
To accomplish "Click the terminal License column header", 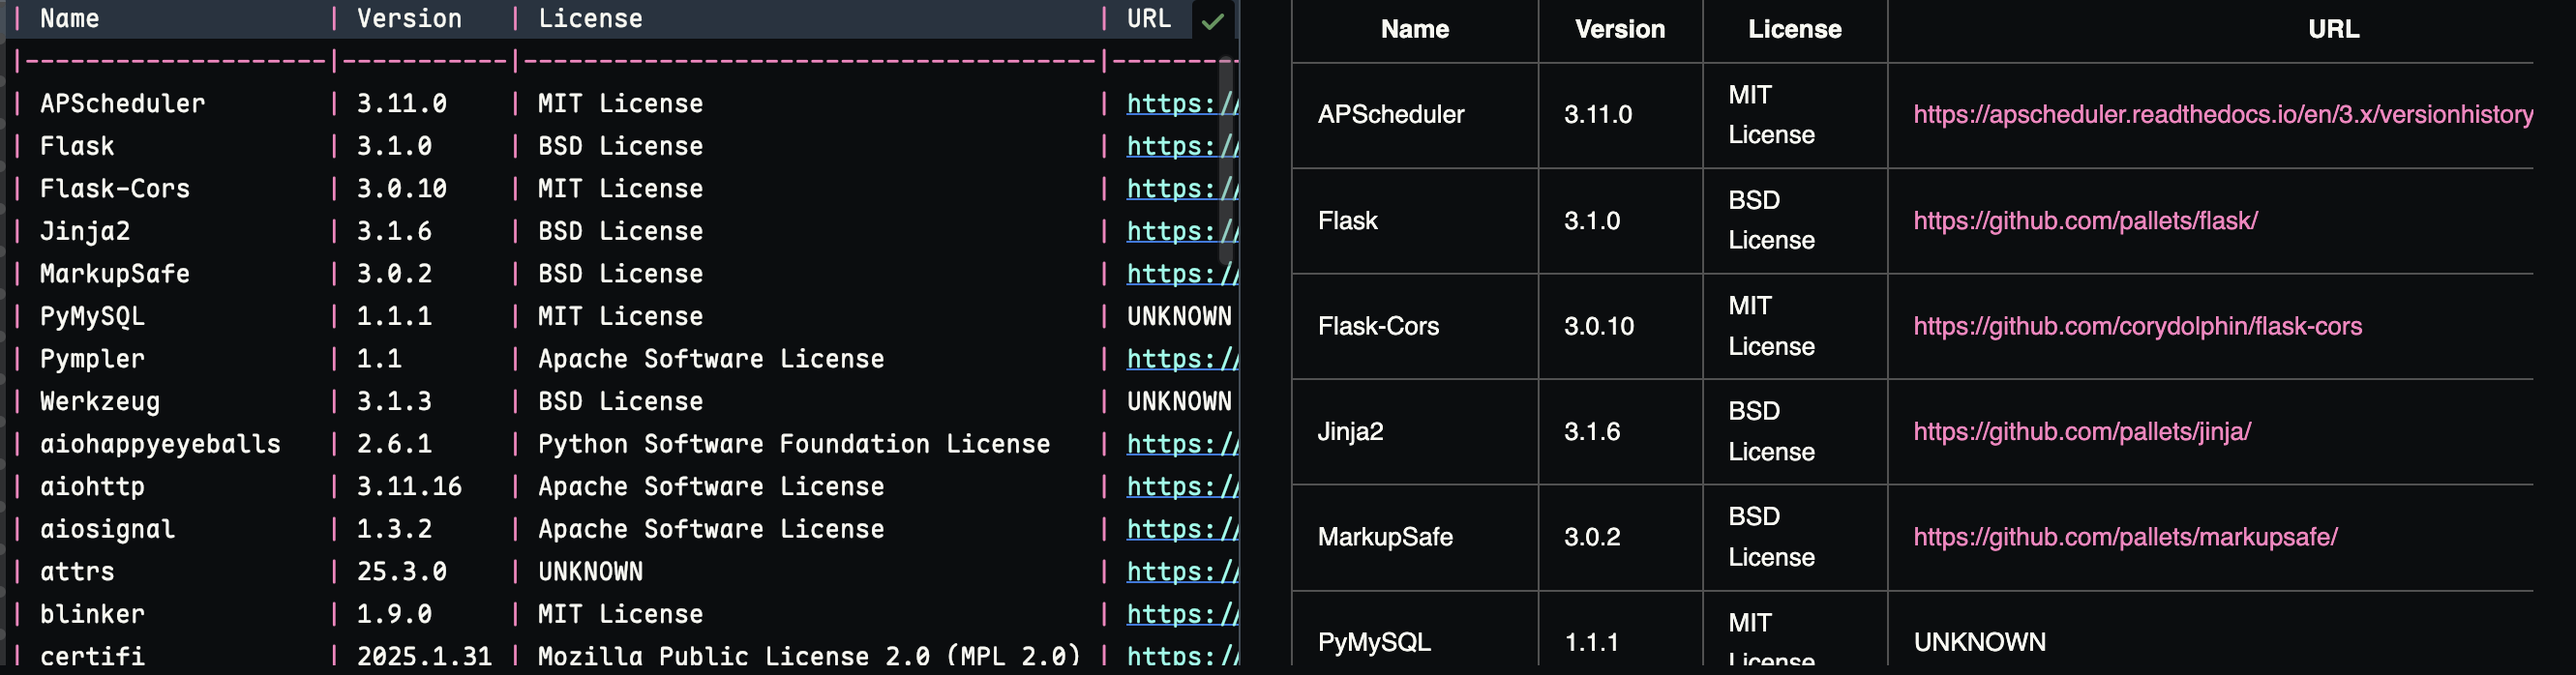I will [590, 19].
